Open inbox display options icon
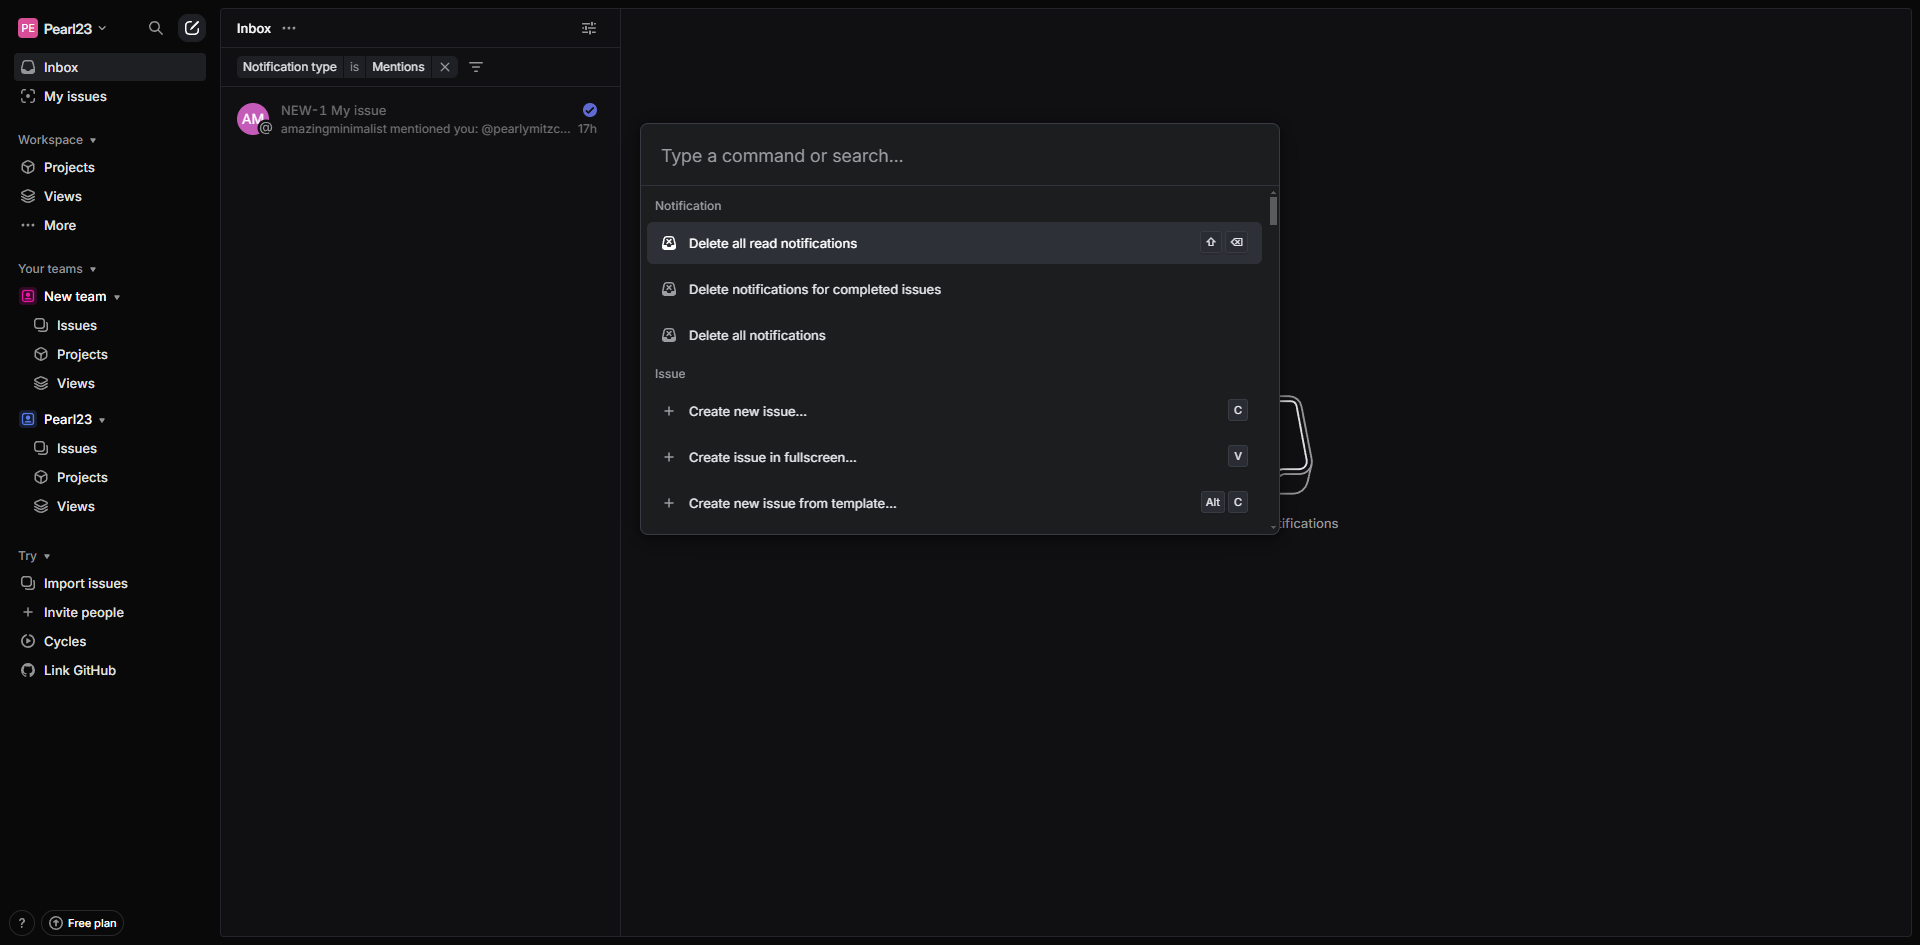The height and width of the screenshot is (945, 1920). coord(589,28)
